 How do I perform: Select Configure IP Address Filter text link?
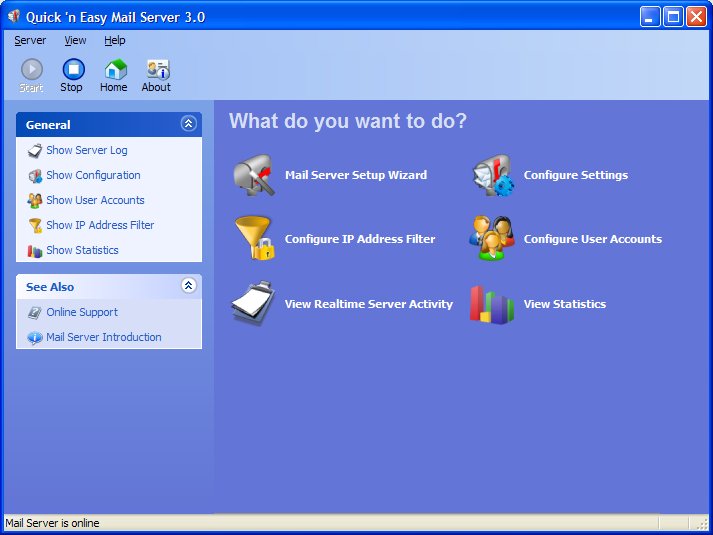pyautogui.click(x=360, y=239)
